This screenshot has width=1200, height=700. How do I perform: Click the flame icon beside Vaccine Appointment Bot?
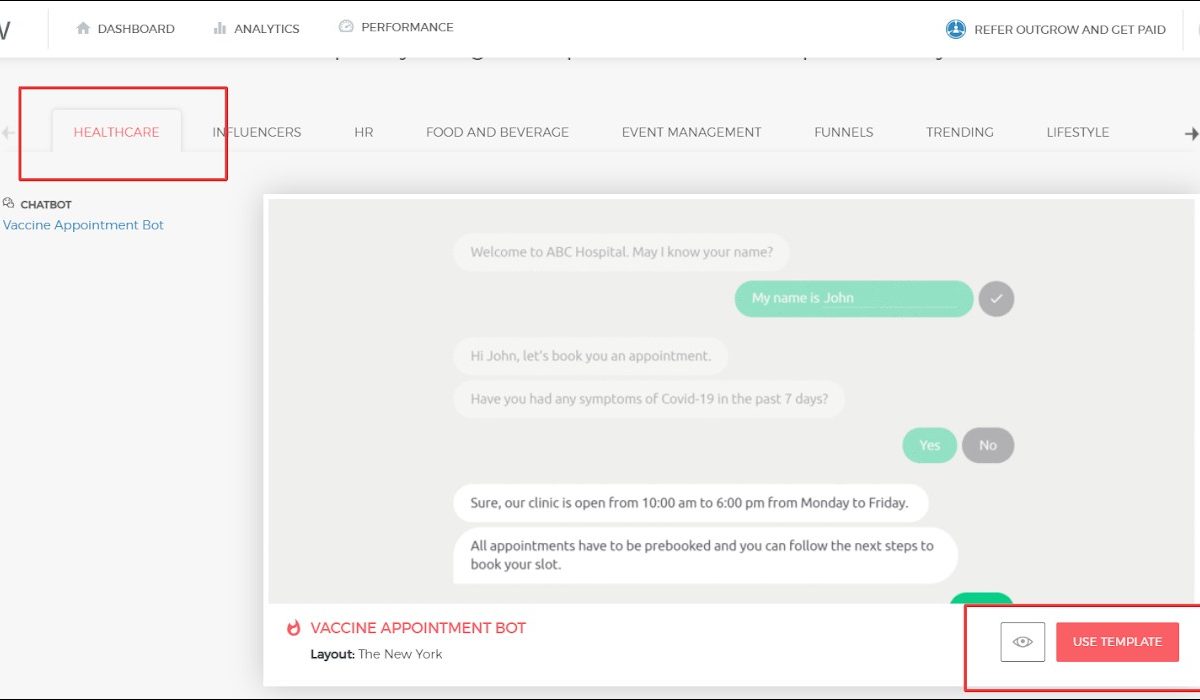coord(293,628)
